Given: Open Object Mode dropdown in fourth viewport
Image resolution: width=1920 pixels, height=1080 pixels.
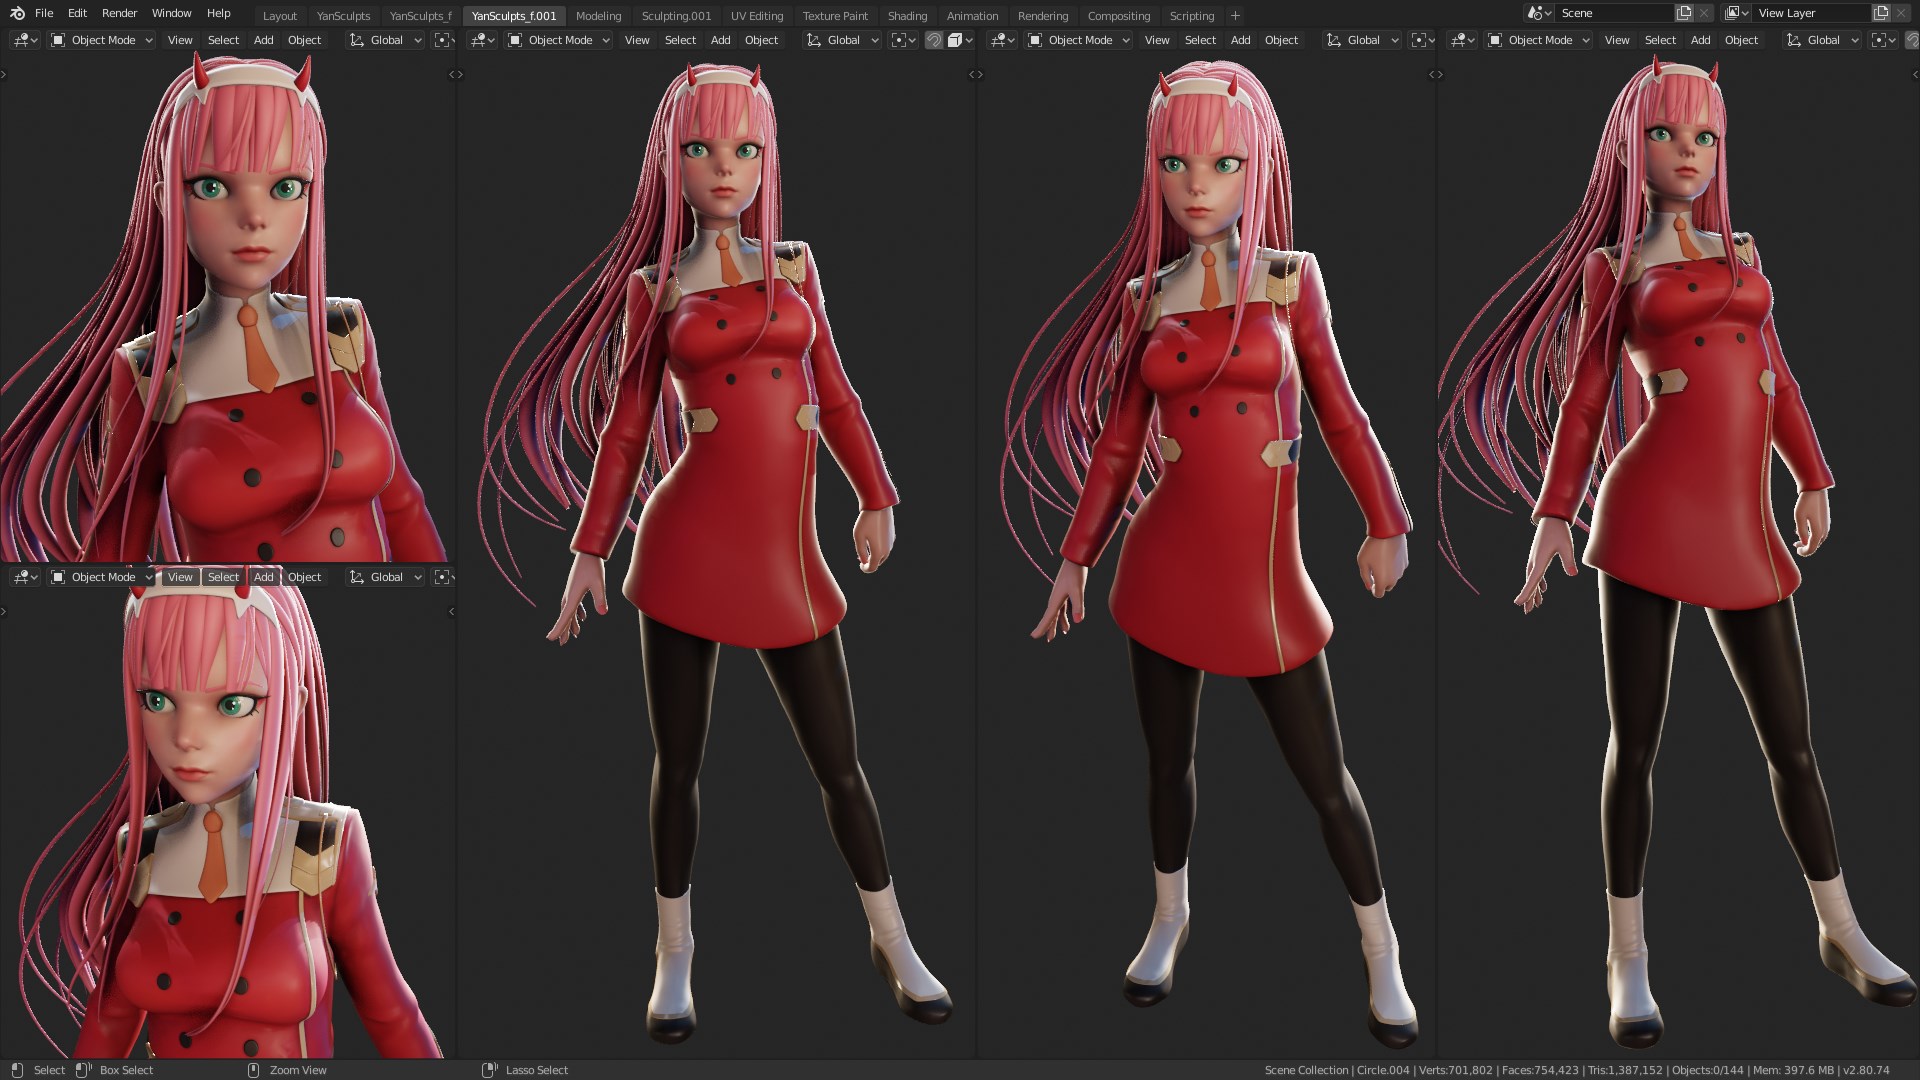Looking at the screenshot, I should [x=1539, y=40].
